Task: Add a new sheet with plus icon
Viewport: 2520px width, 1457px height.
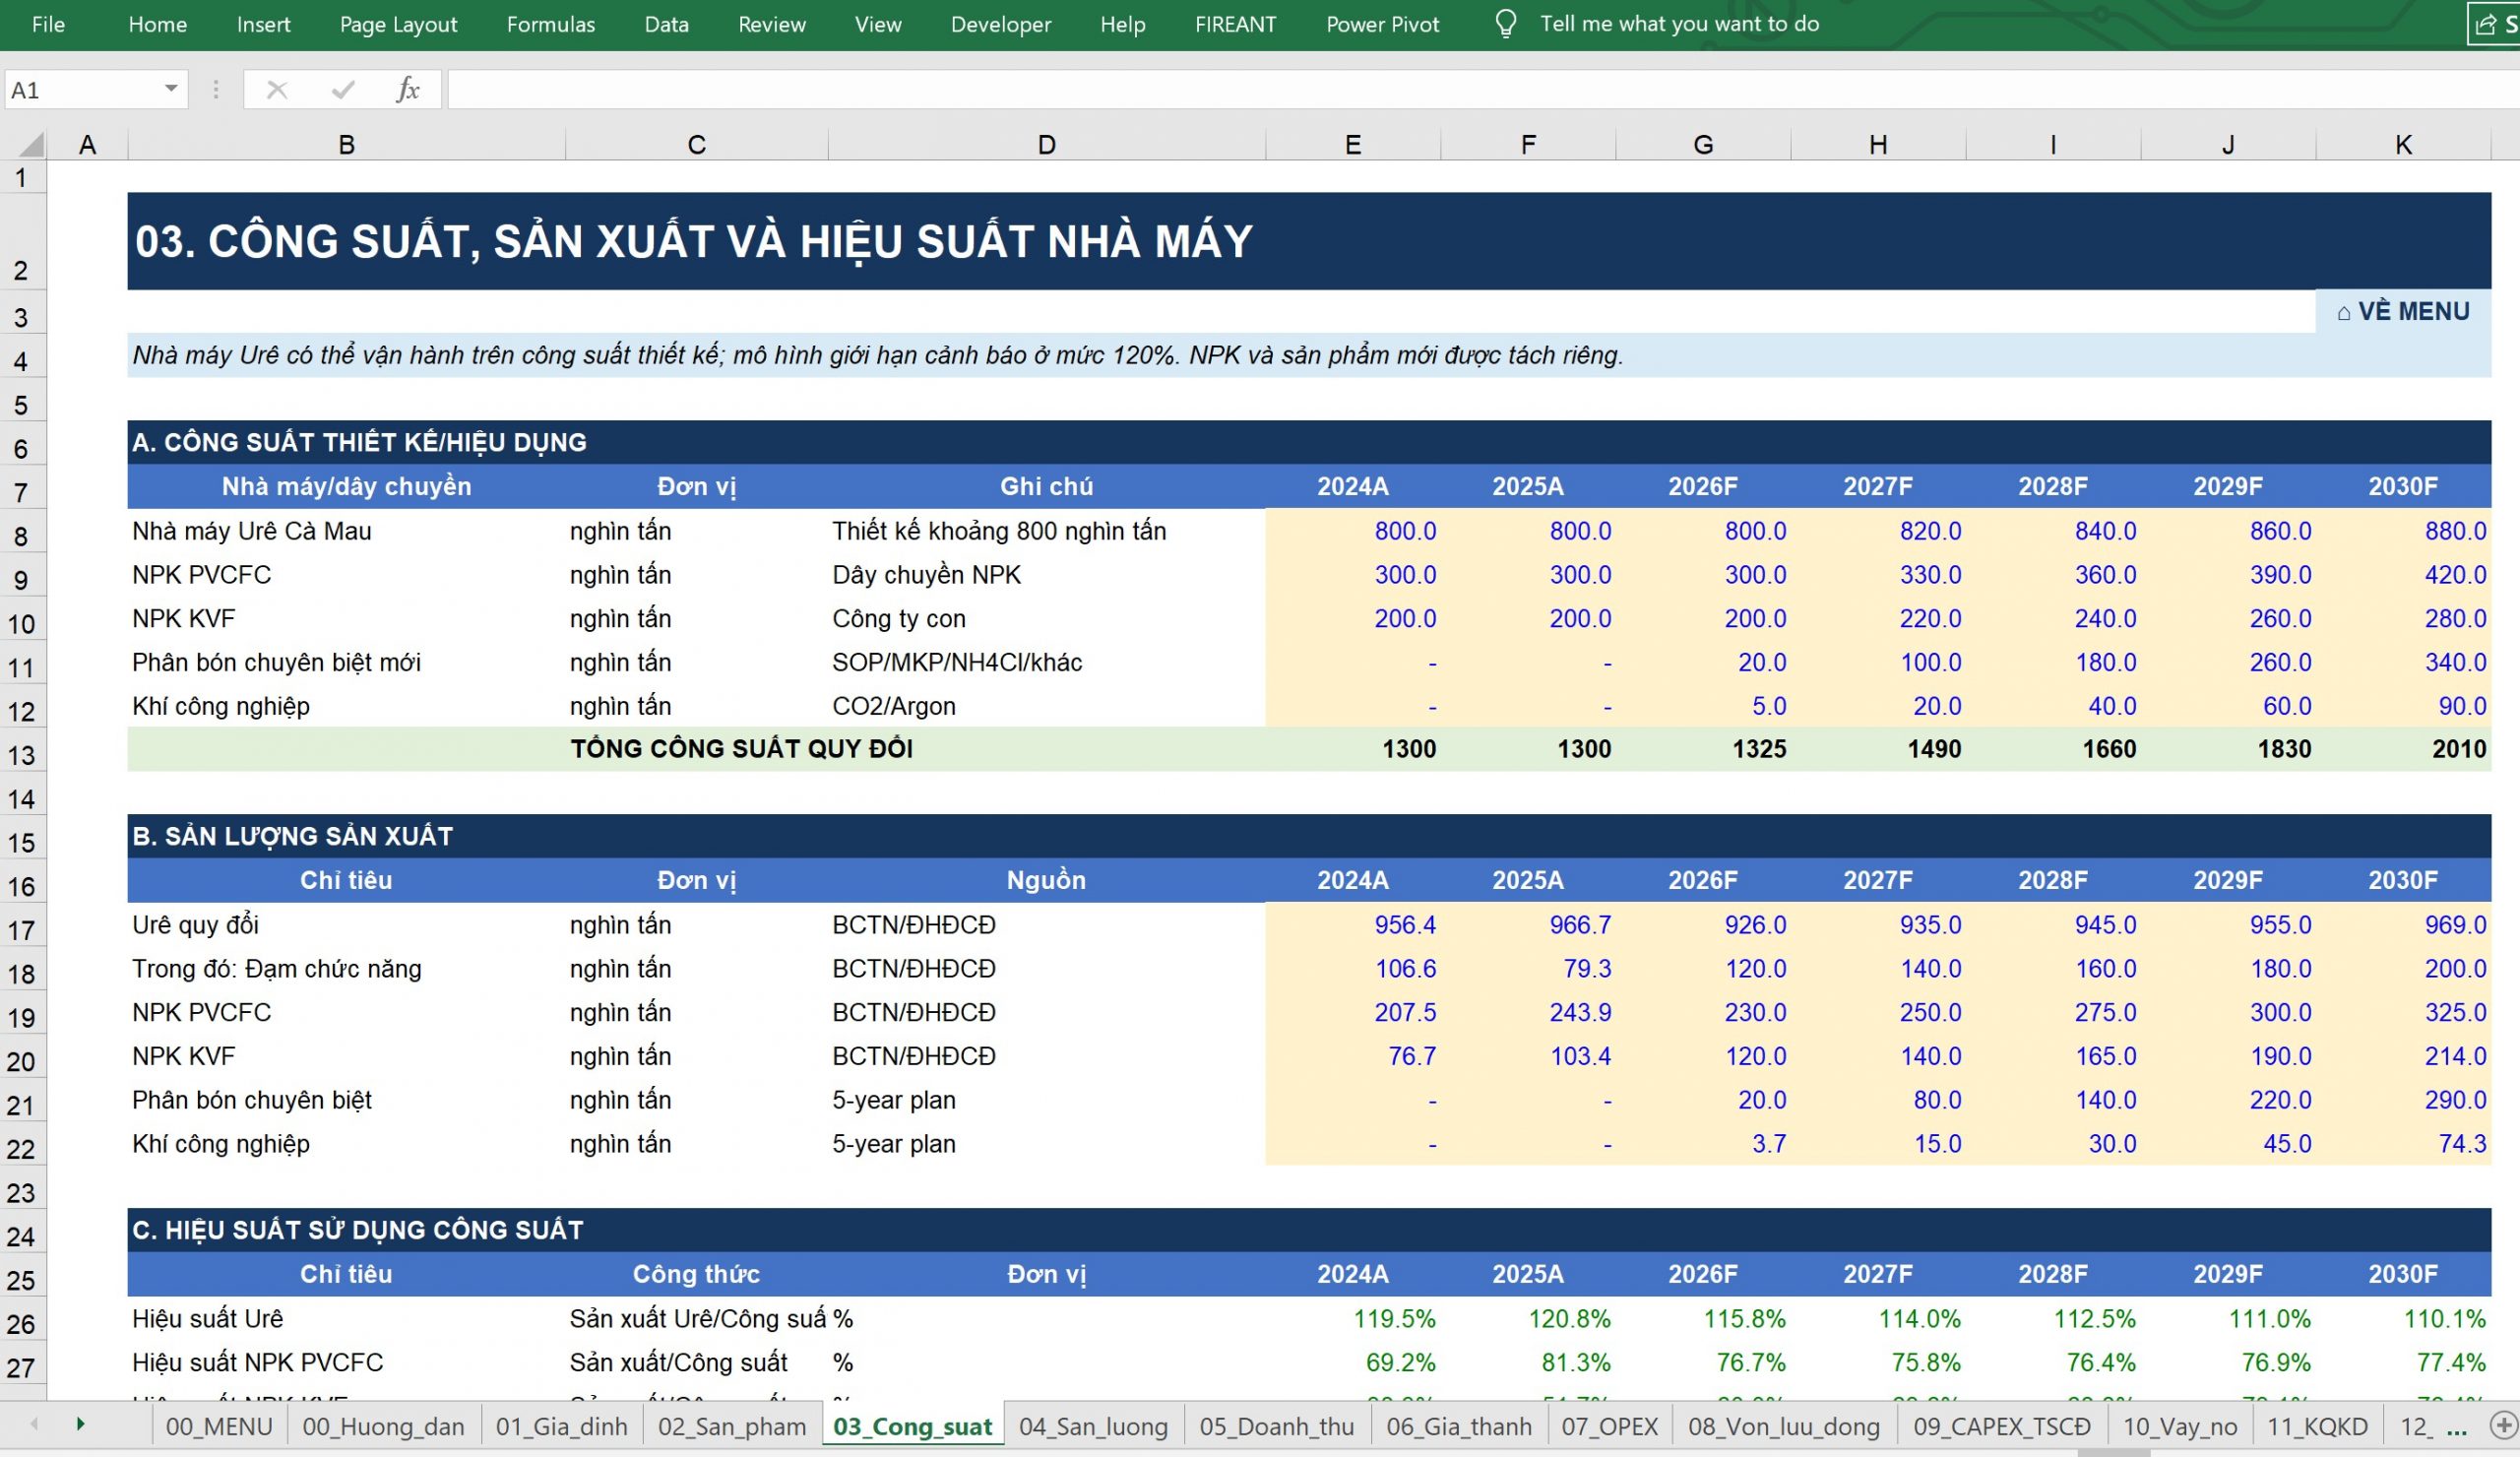Action: (x=2503, y=1425)
